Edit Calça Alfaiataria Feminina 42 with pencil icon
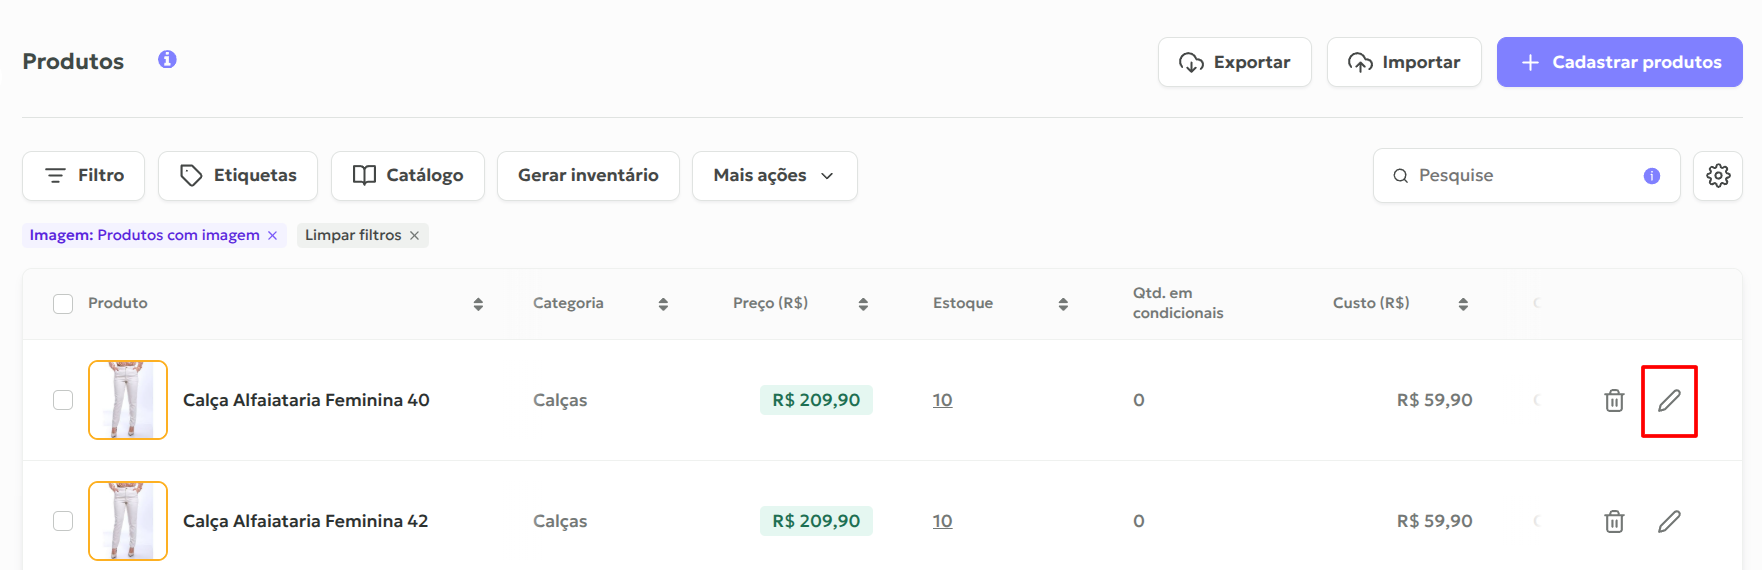This screenshot has width=1762, height=570. click(1669, 522)
